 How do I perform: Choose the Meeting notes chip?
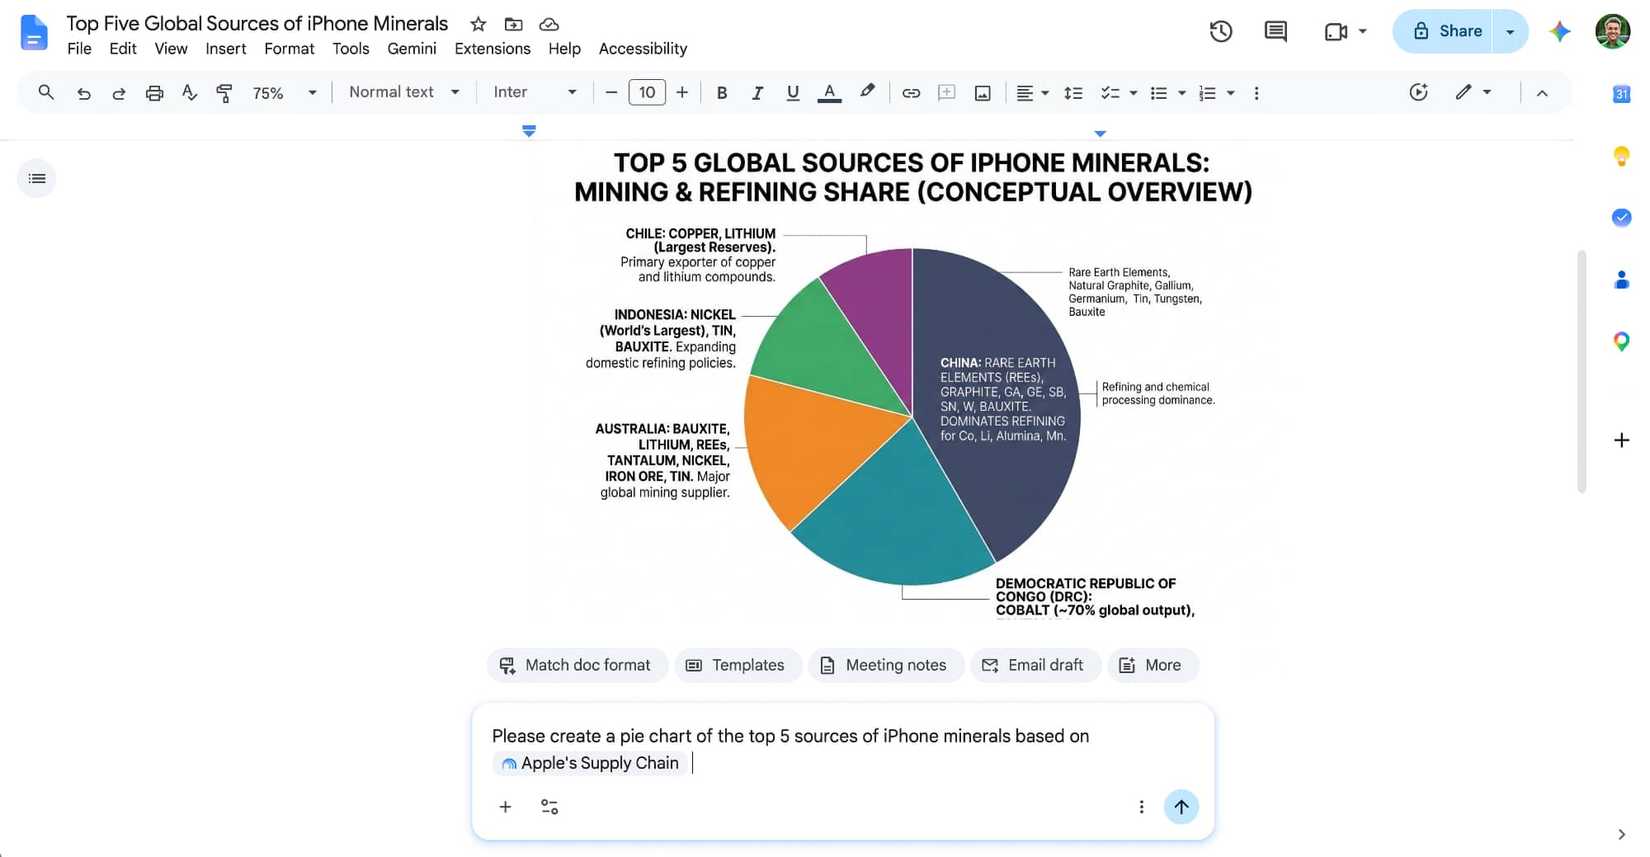pos(885,665)
